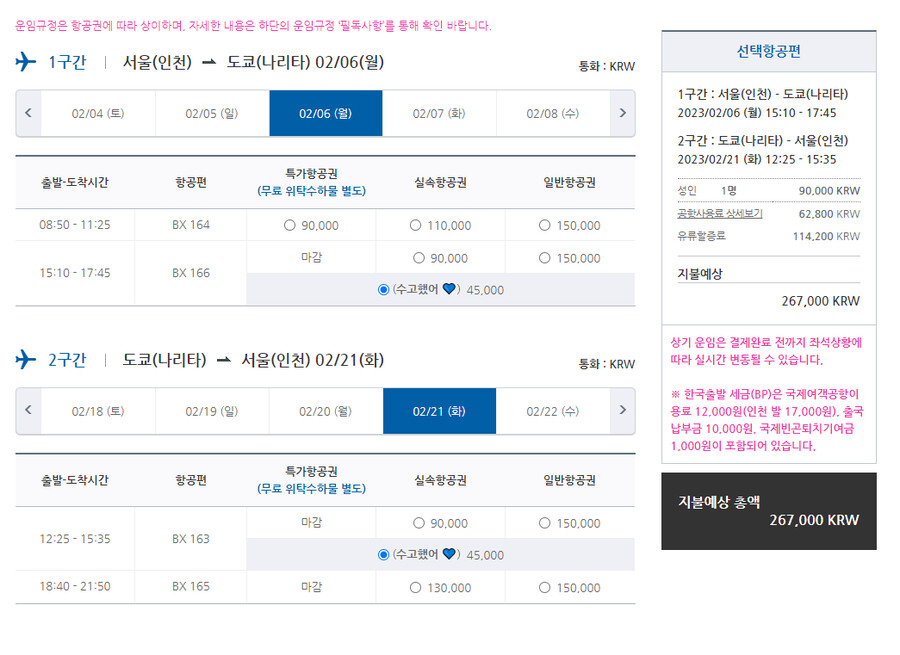Screen dimensions: 900x655
Task: Switch to the 02/07 (화) departure date tab
Action: point(439,113)
